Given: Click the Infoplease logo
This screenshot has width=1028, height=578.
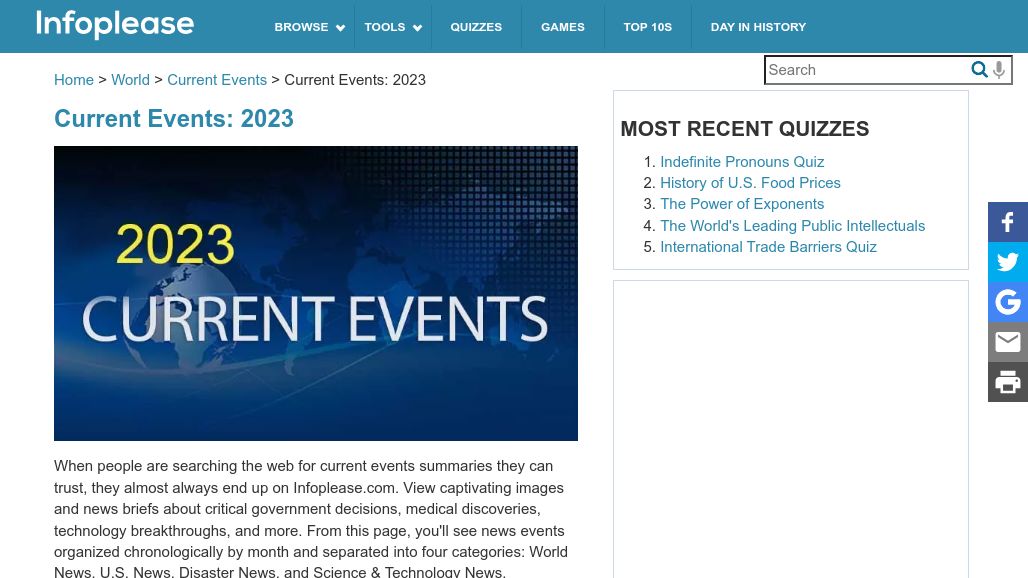Looking at the screenshot, I should 115,24.
